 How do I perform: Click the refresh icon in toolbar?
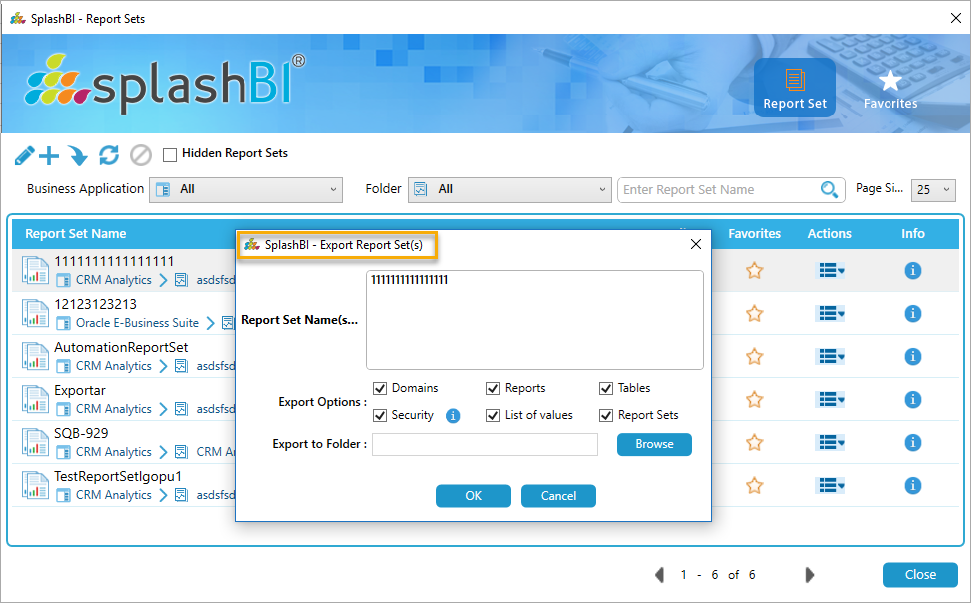pos(109,155)
